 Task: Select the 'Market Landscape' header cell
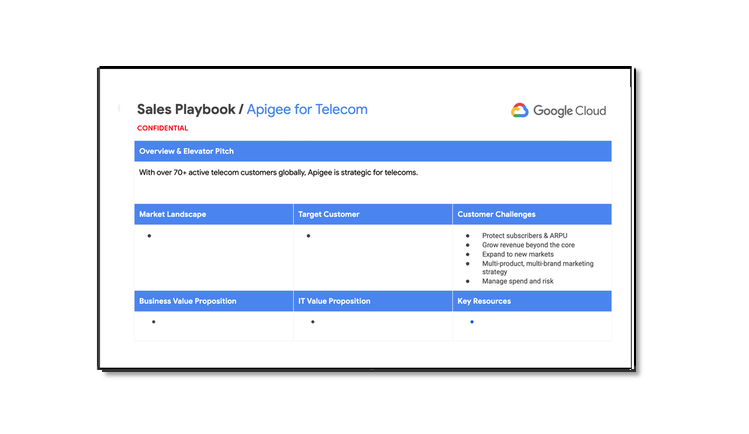(214, 214)
